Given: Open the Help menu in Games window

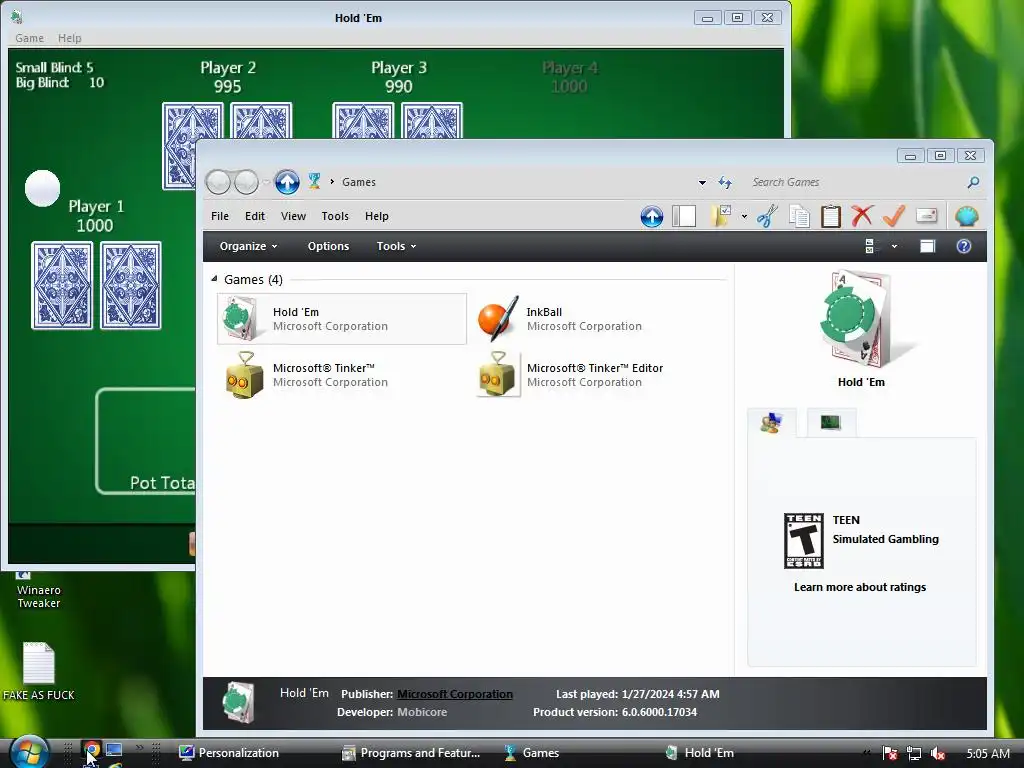Looking at the screenshot, I should click(376, 216).
